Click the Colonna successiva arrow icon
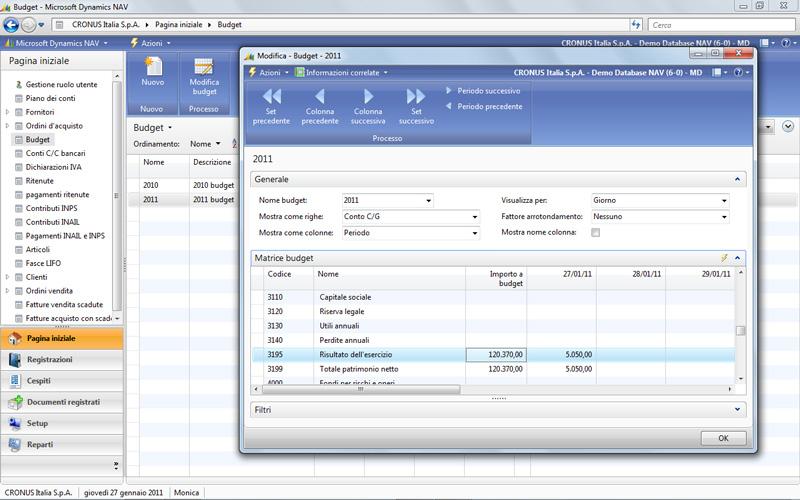Screen dimensions: 800x500 coord(368,96)
